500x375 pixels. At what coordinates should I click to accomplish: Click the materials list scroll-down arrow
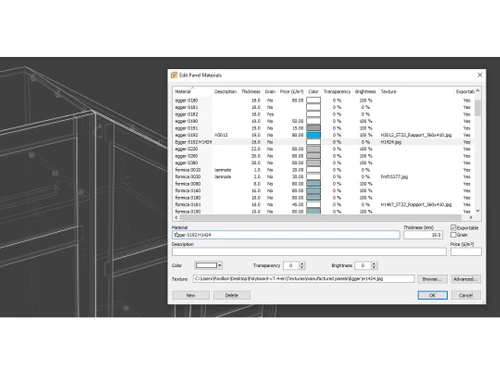pyautogui.click(x=478, y=211)
